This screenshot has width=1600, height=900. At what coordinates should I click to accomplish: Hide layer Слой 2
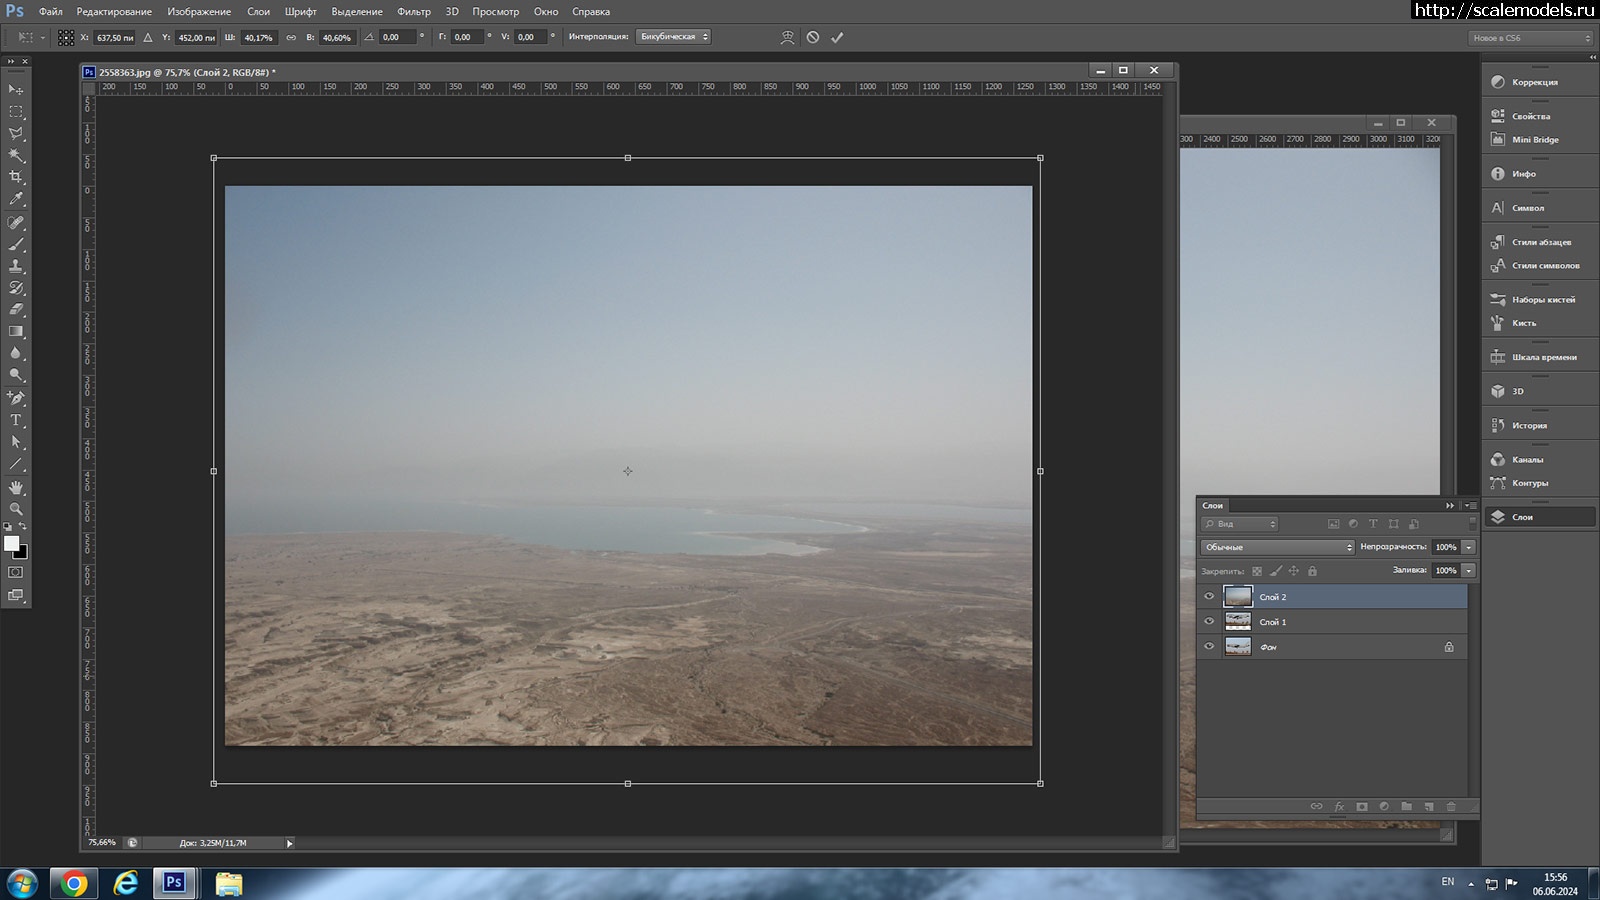point(1209,596)
